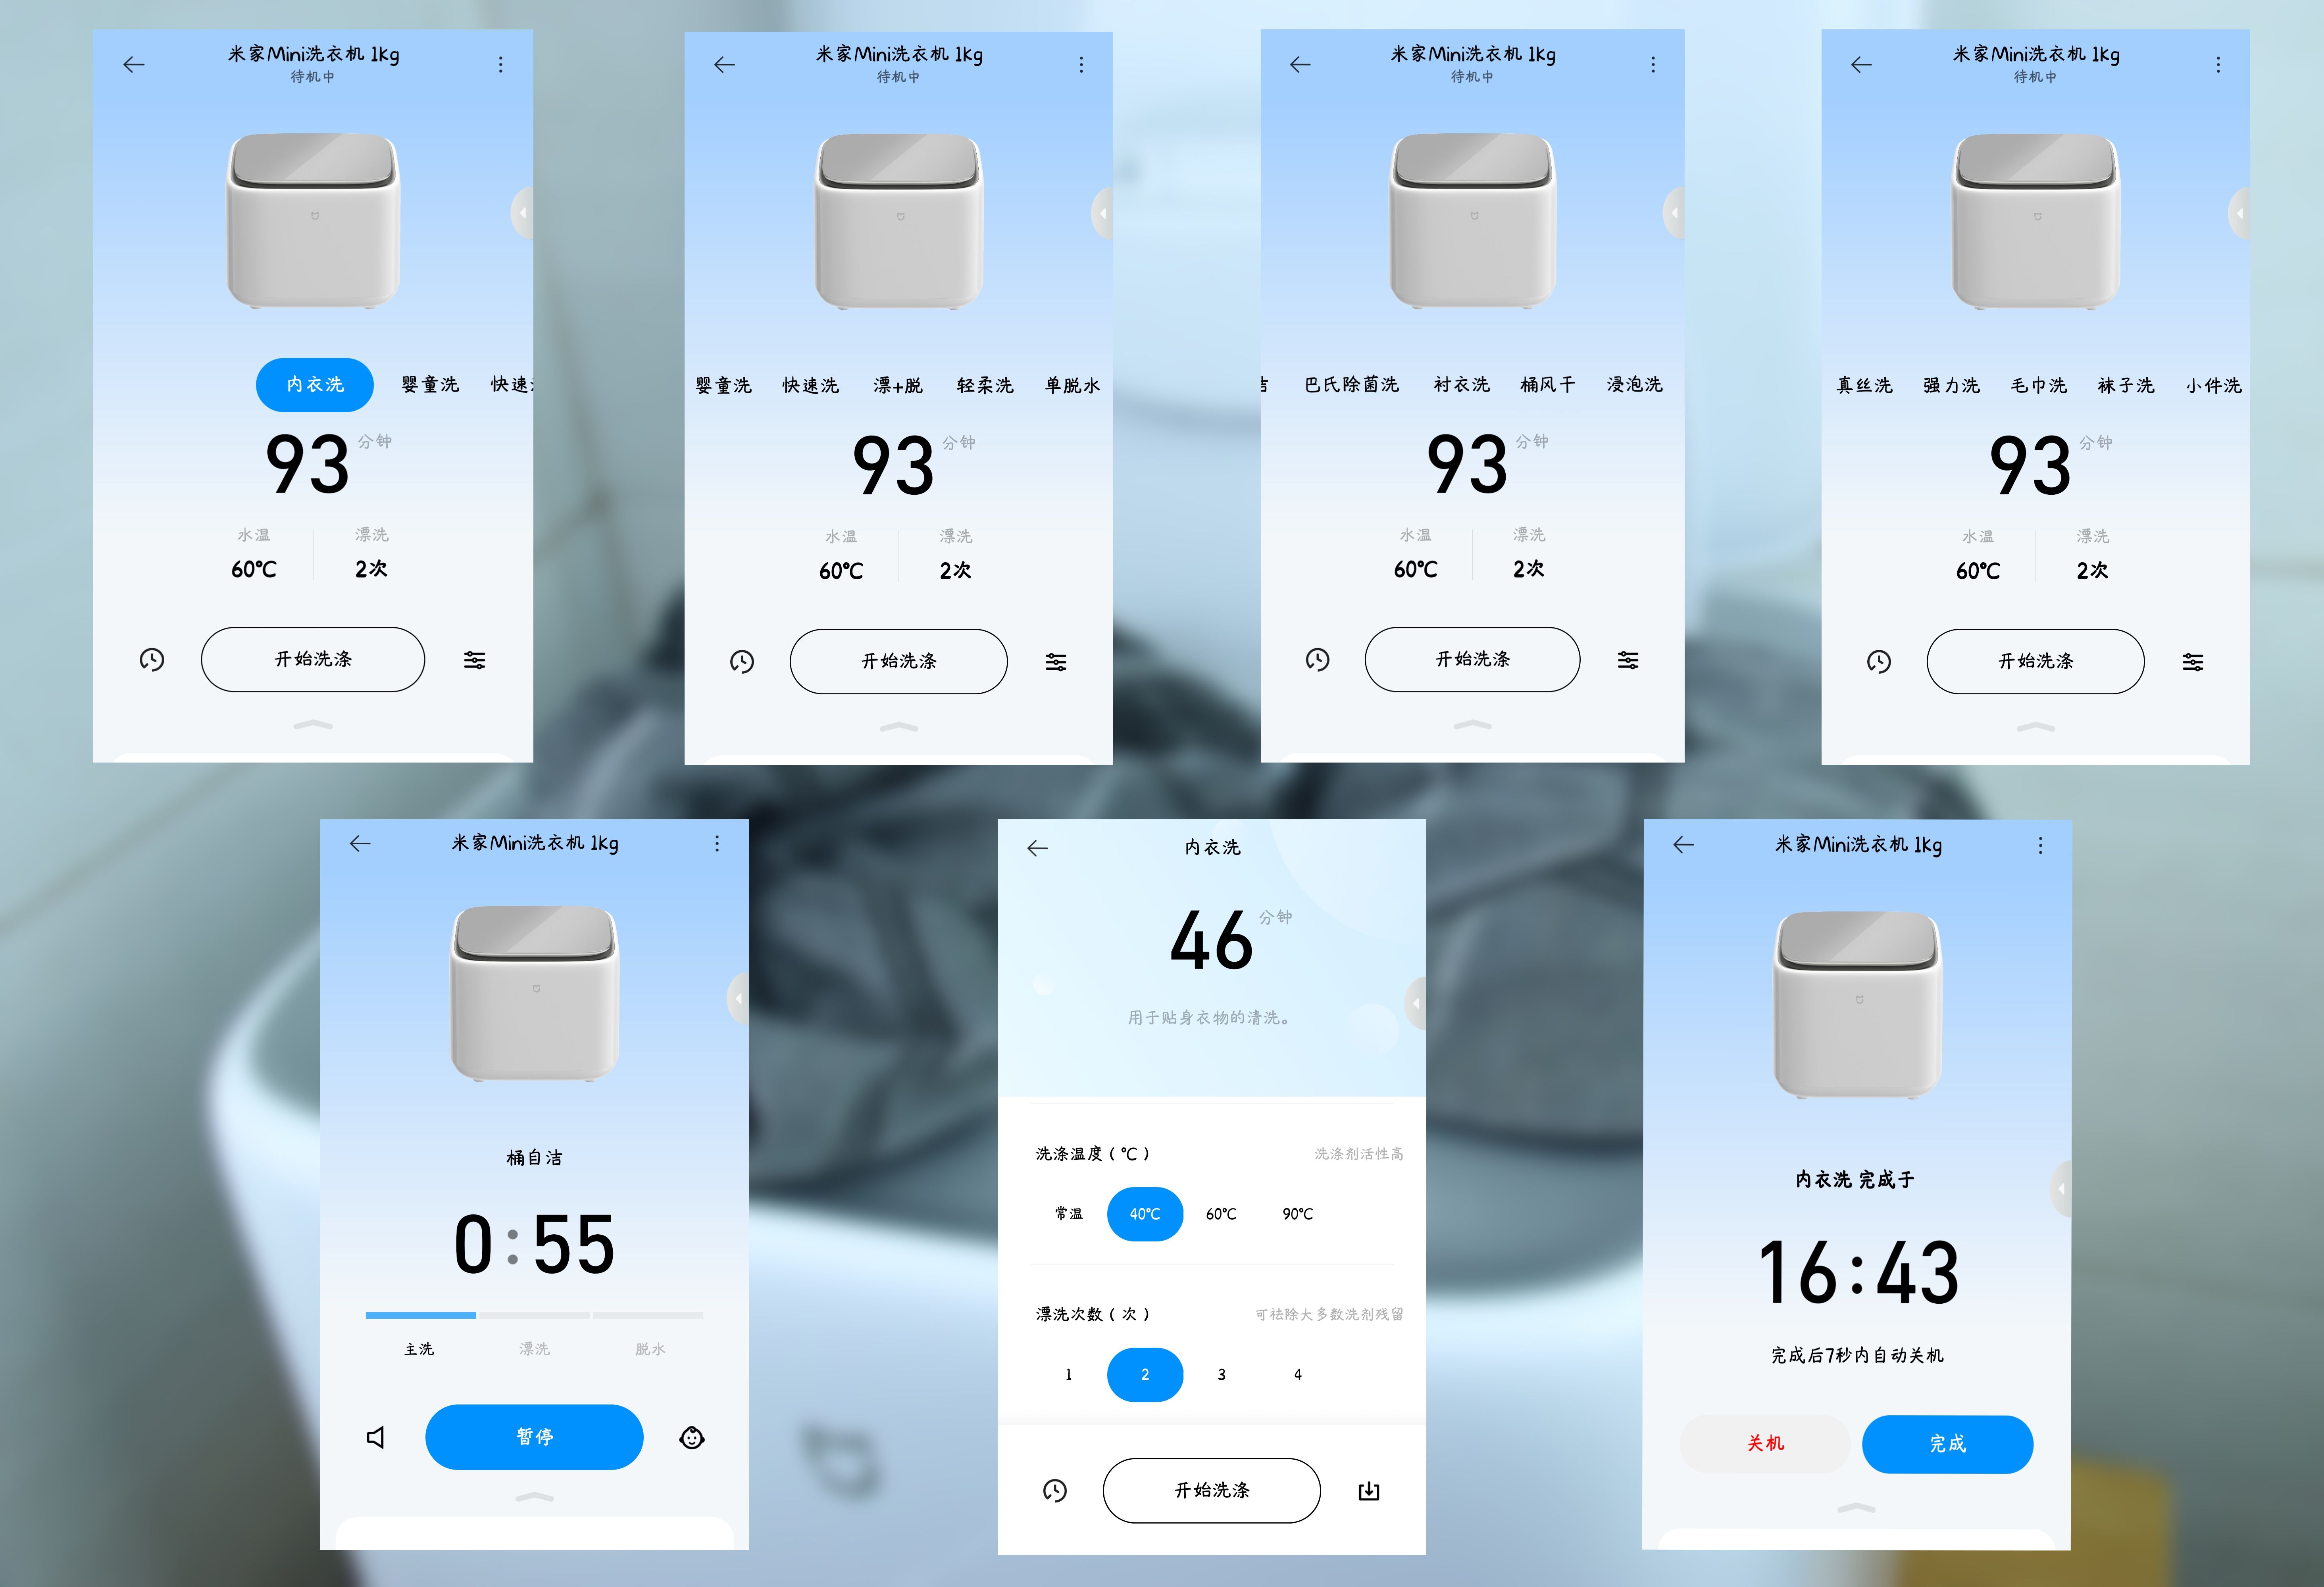
Task: Tap 开始洗涤 on highlighted 内衣洗 pill screen
Action: tap(313, 660)
